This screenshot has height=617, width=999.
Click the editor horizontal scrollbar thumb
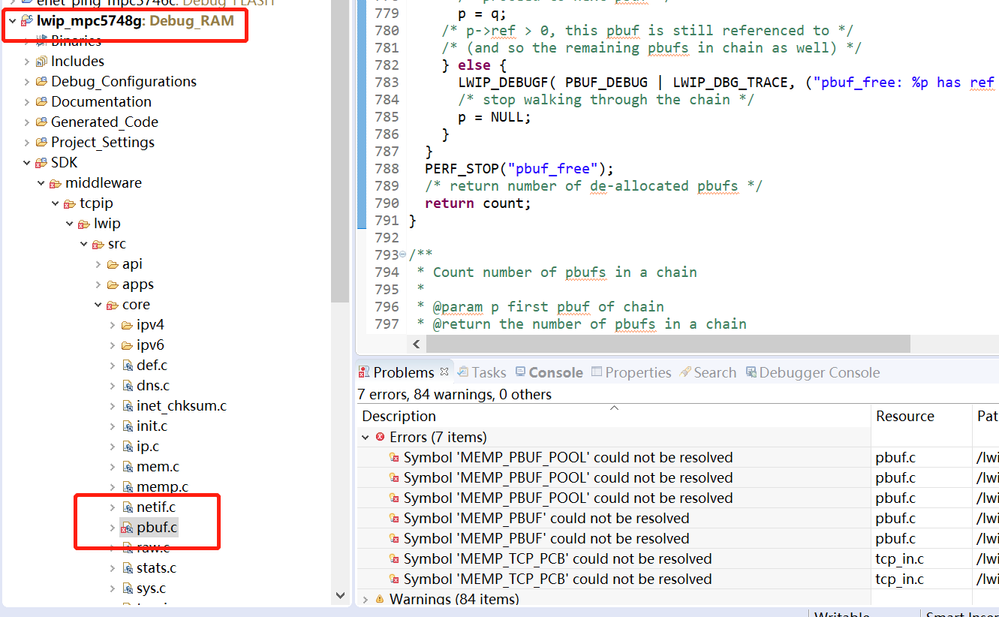coord(668,344)
